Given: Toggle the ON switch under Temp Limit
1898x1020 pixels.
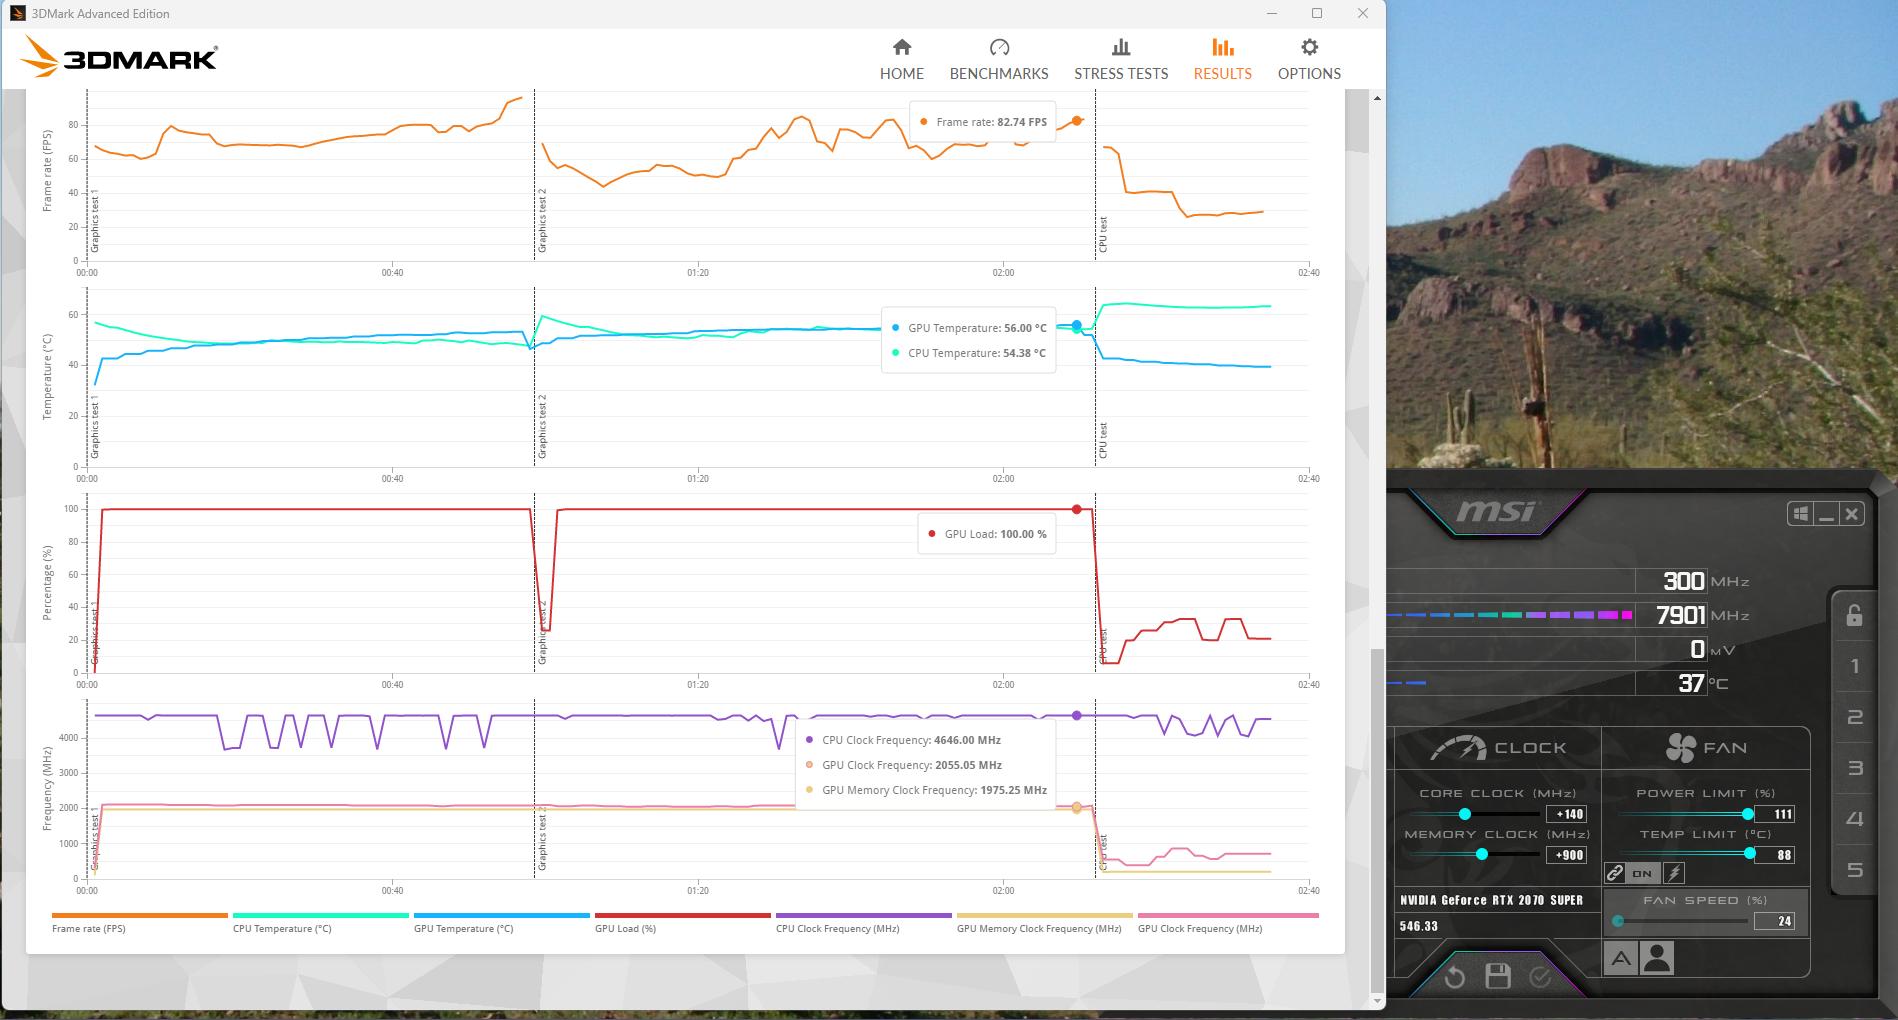Looking at the screenshot, I should click(x=1642, y=873).
